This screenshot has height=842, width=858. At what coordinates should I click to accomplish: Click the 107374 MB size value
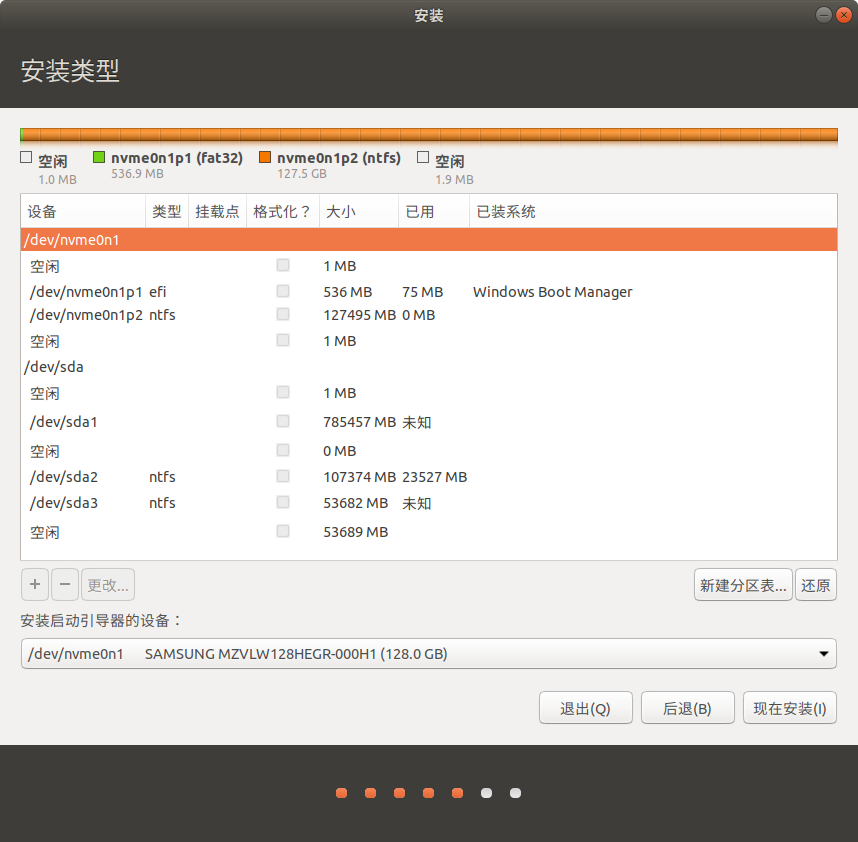(359, 477)
